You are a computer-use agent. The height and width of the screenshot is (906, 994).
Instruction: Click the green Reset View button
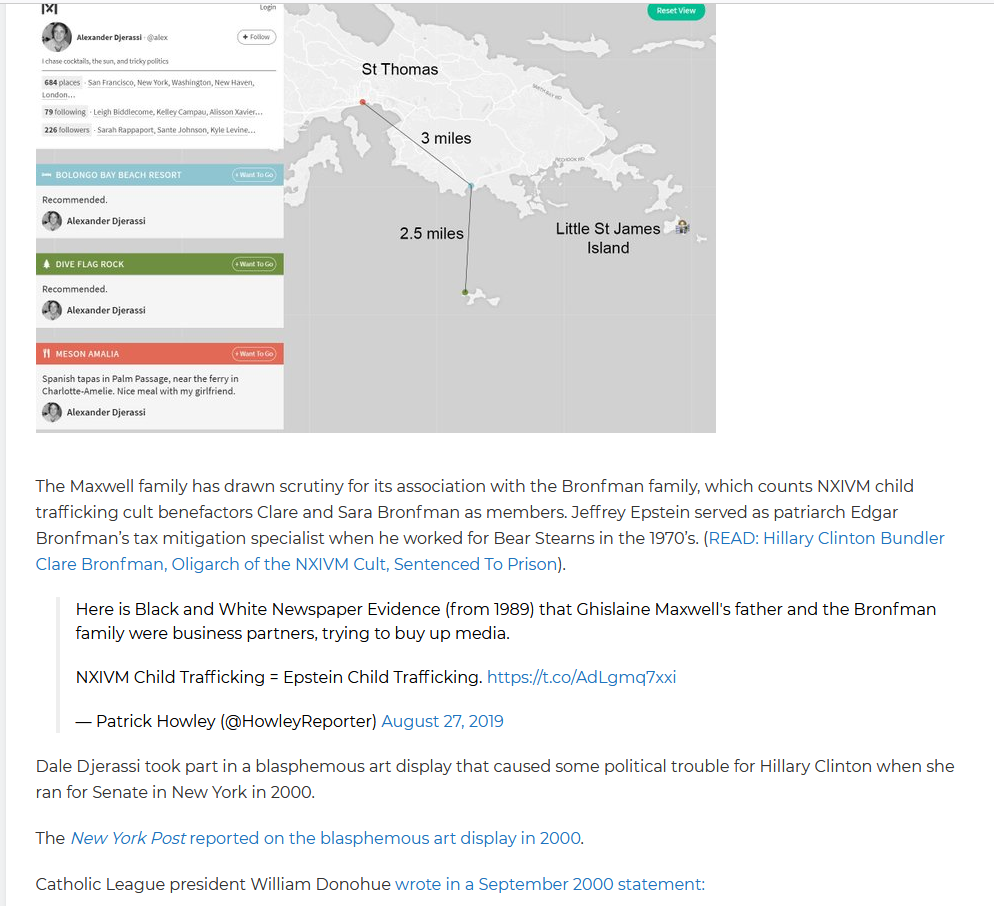click(676, 11)
